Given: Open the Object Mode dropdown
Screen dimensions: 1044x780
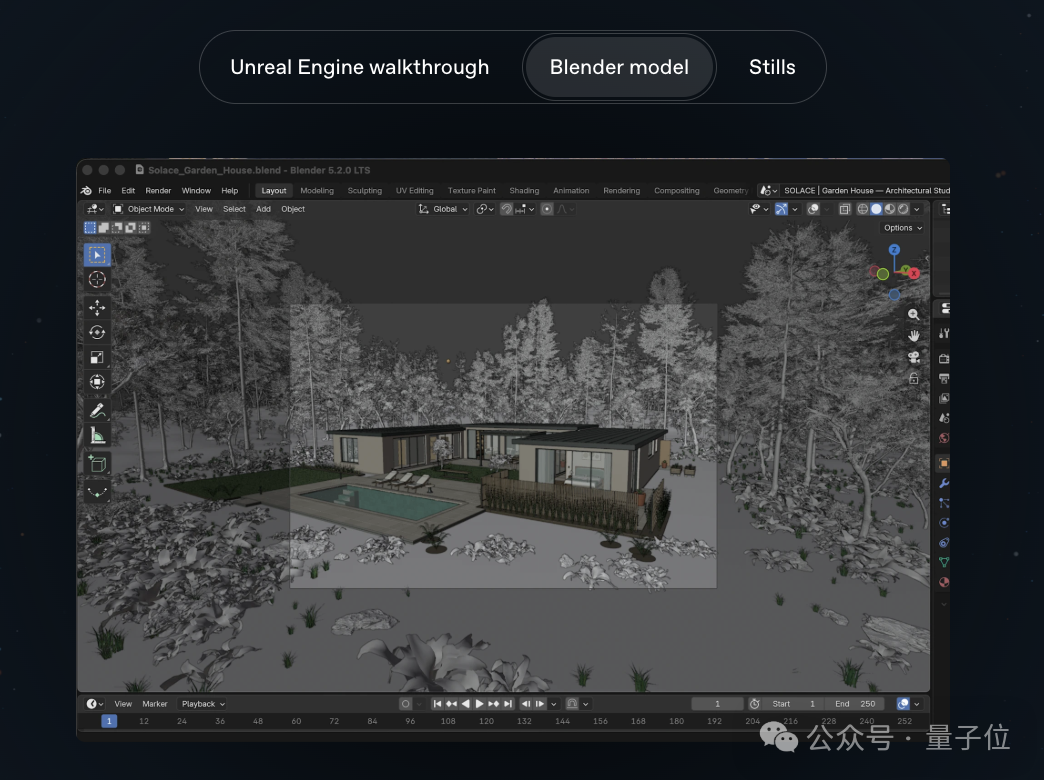Looking at the screenshot, I should click(x=149, y=209).
